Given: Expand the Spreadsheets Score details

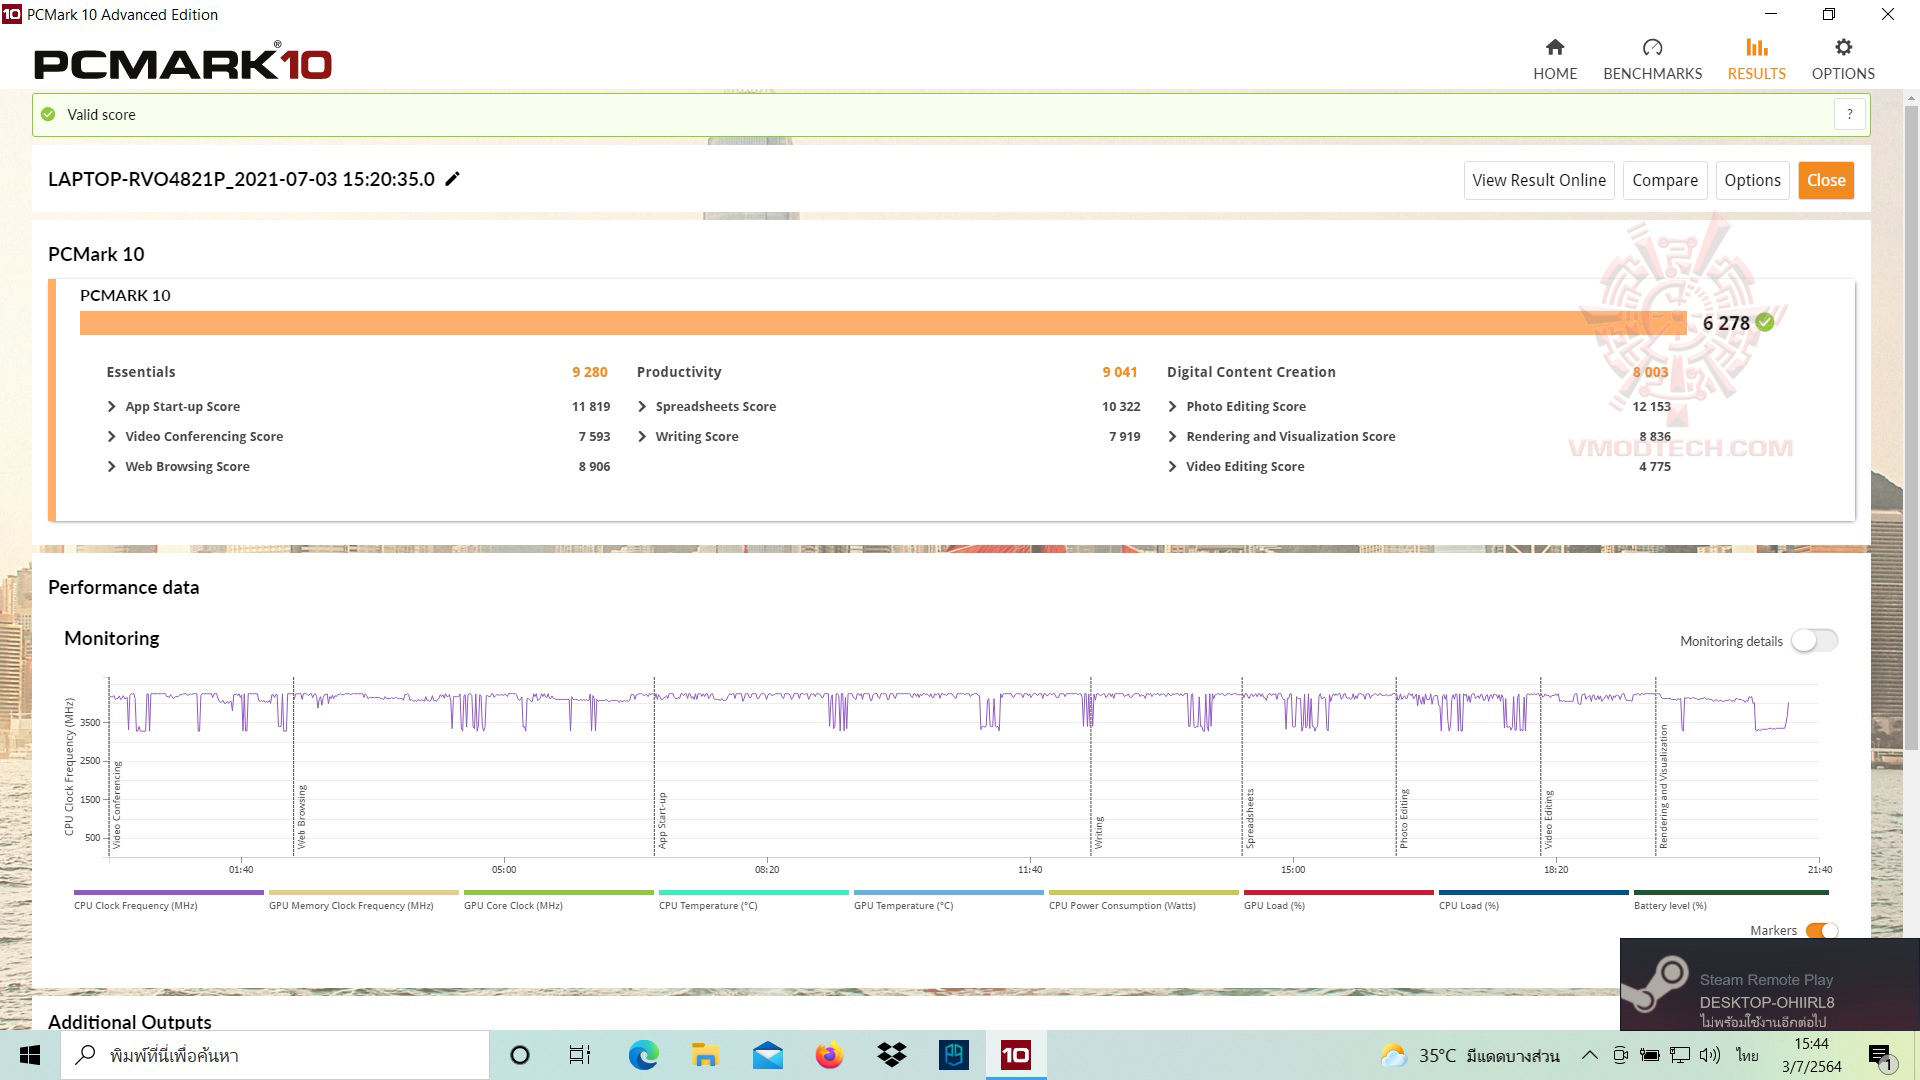Looking at the screenshot, I should [642, 407].
